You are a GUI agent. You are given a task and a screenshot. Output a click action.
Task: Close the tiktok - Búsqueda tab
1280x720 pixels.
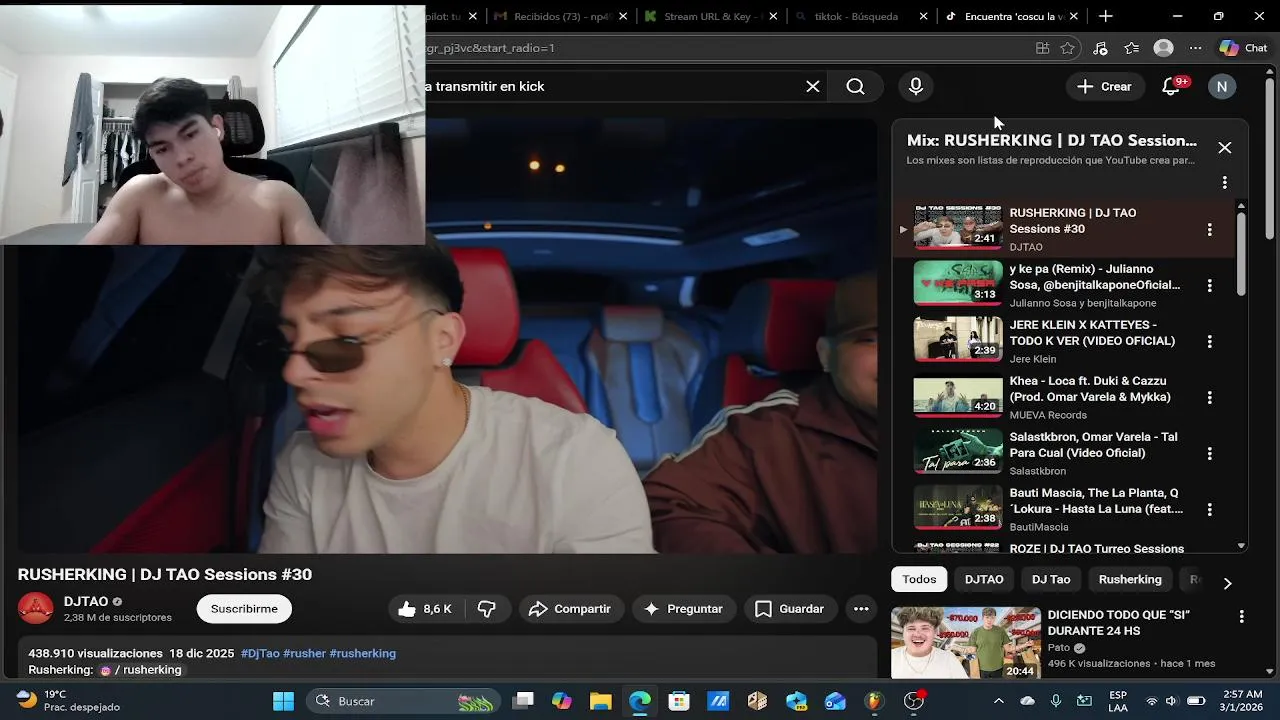tap(923, 16)
